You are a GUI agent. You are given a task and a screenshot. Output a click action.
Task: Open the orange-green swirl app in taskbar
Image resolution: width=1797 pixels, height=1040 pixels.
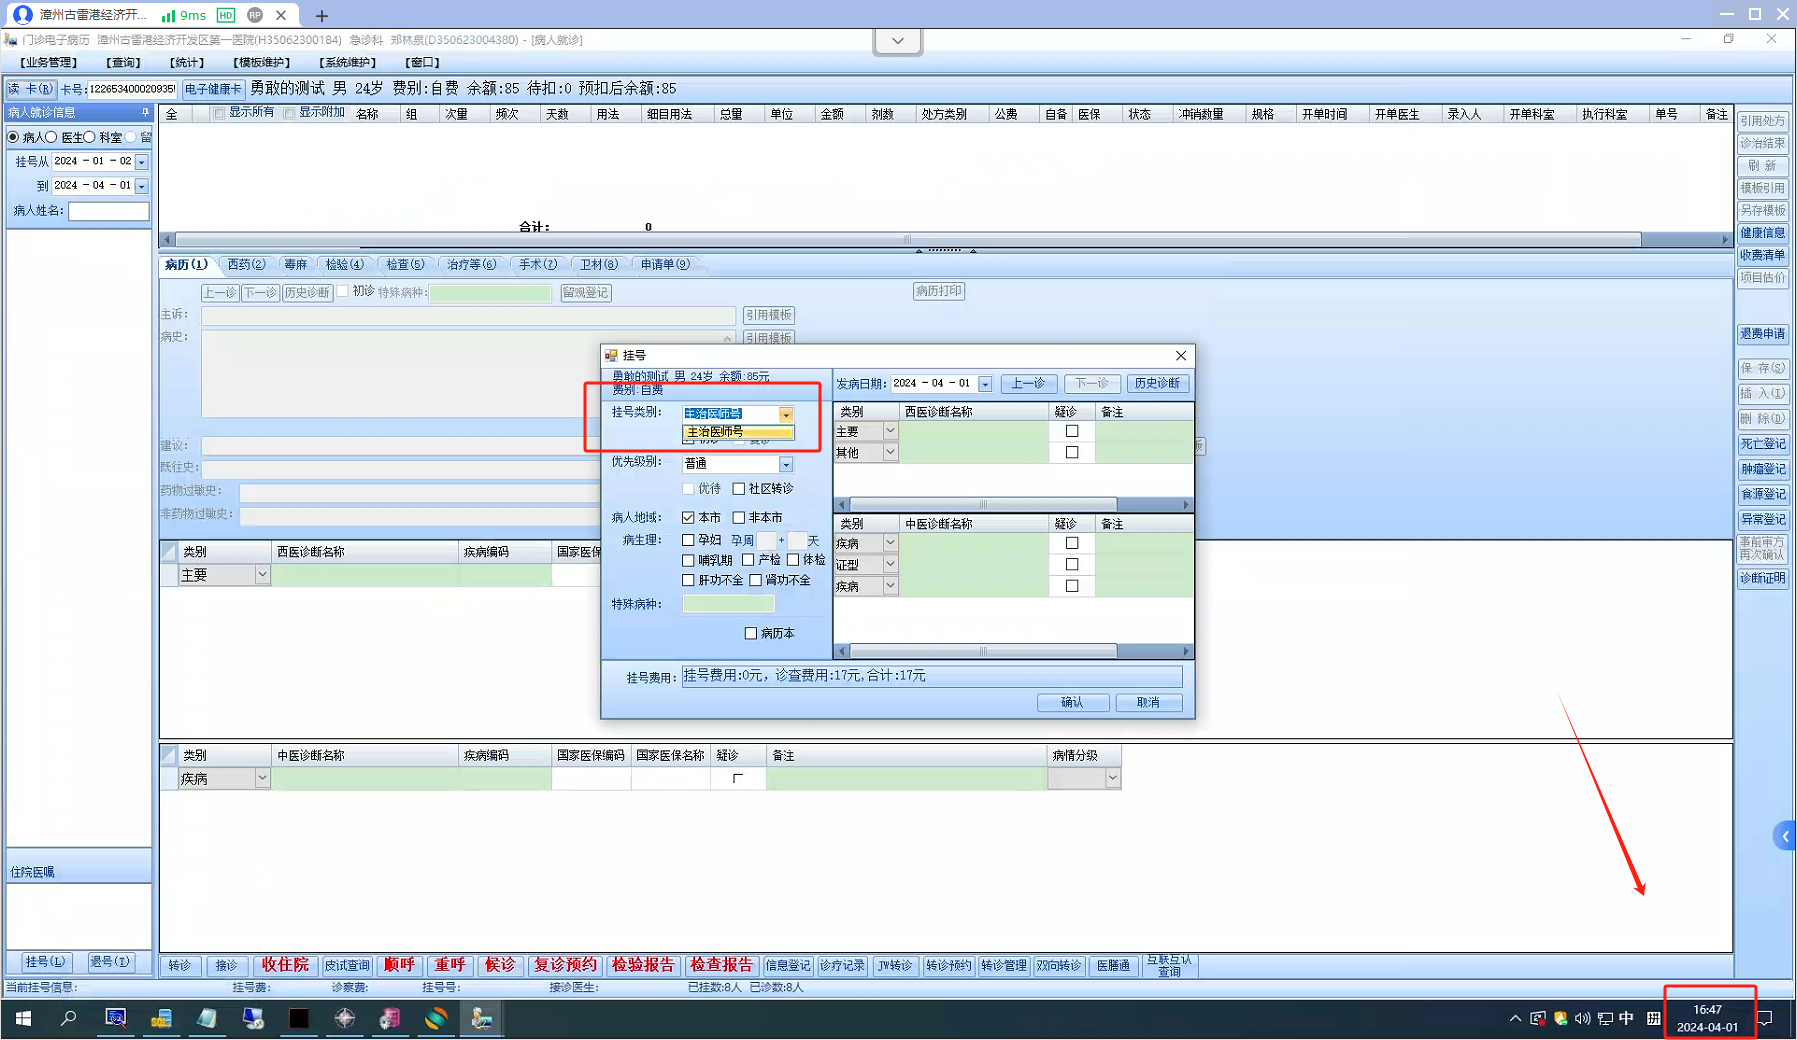pyautogui.click(x=436, y=1019)
